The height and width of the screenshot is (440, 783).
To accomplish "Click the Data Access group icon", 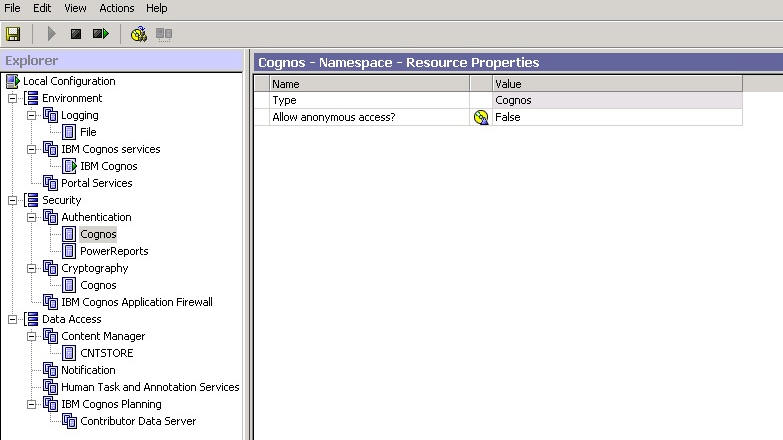I will [x=32, y=319].
